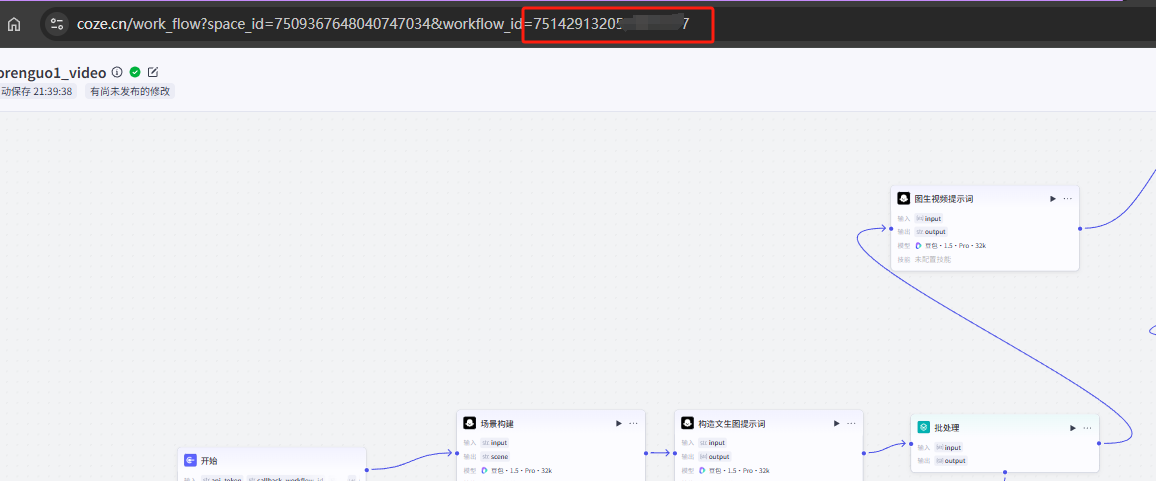Click output port of 图生视频提示词 node
This screenshot has height=481, width=1156.
point(1080,228)
